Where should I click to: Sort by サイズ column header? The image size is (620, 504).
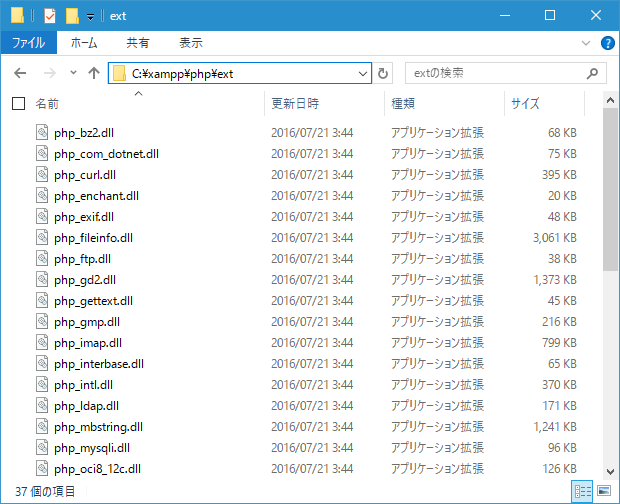tap(525, 104)
